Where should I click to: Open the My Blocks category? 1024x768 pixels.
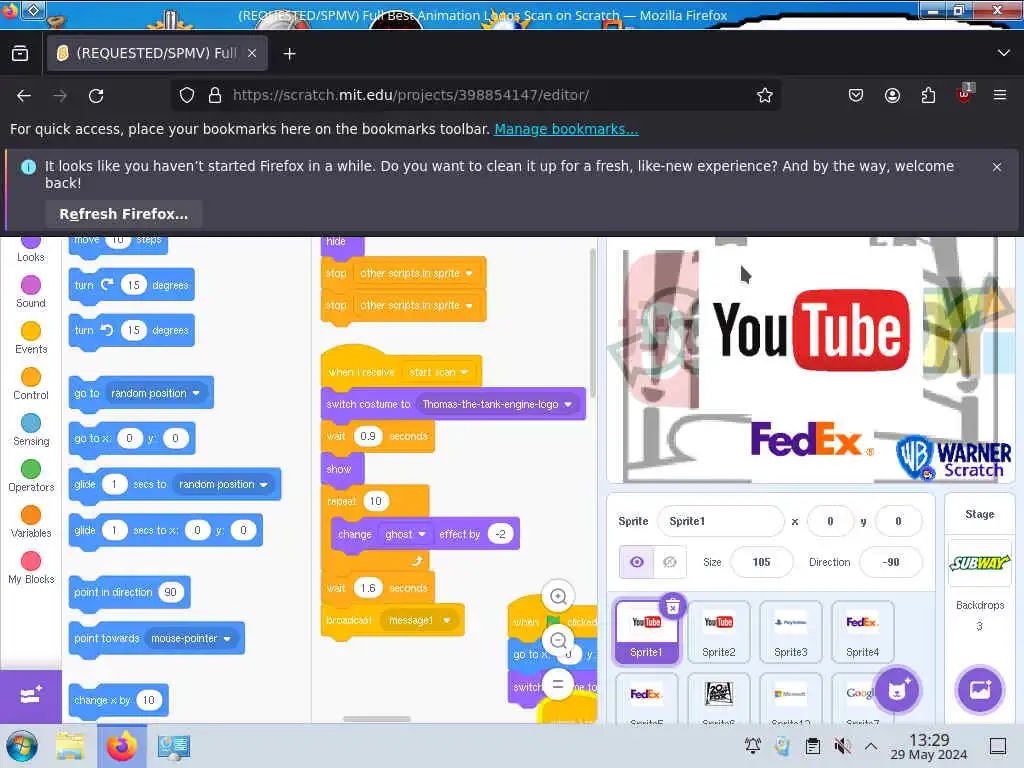[31, 568]
